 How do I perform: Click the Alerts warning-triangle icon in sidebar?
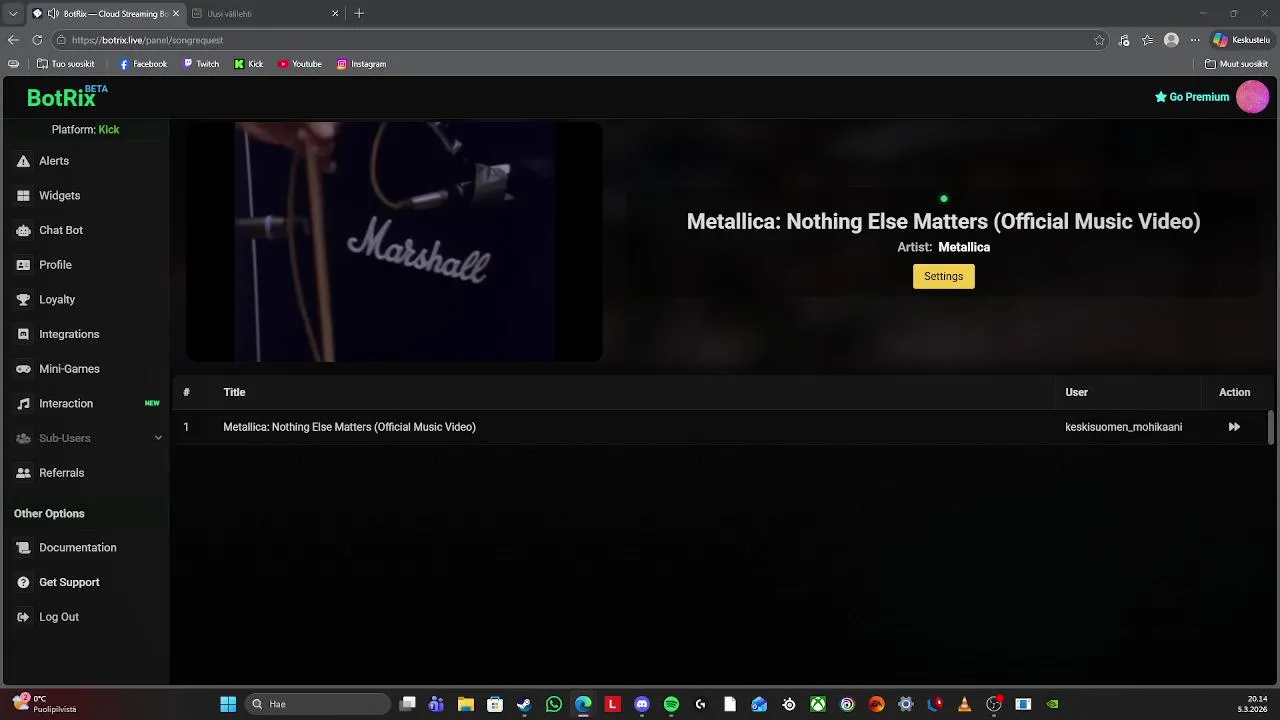coord(23,161)
